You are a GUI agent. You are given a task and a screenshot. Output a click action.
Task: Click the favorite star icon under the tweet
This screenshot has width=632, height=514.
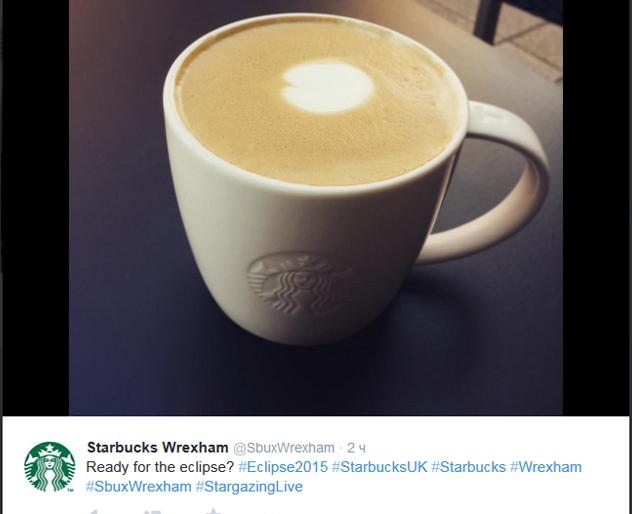tap(212, 511)
